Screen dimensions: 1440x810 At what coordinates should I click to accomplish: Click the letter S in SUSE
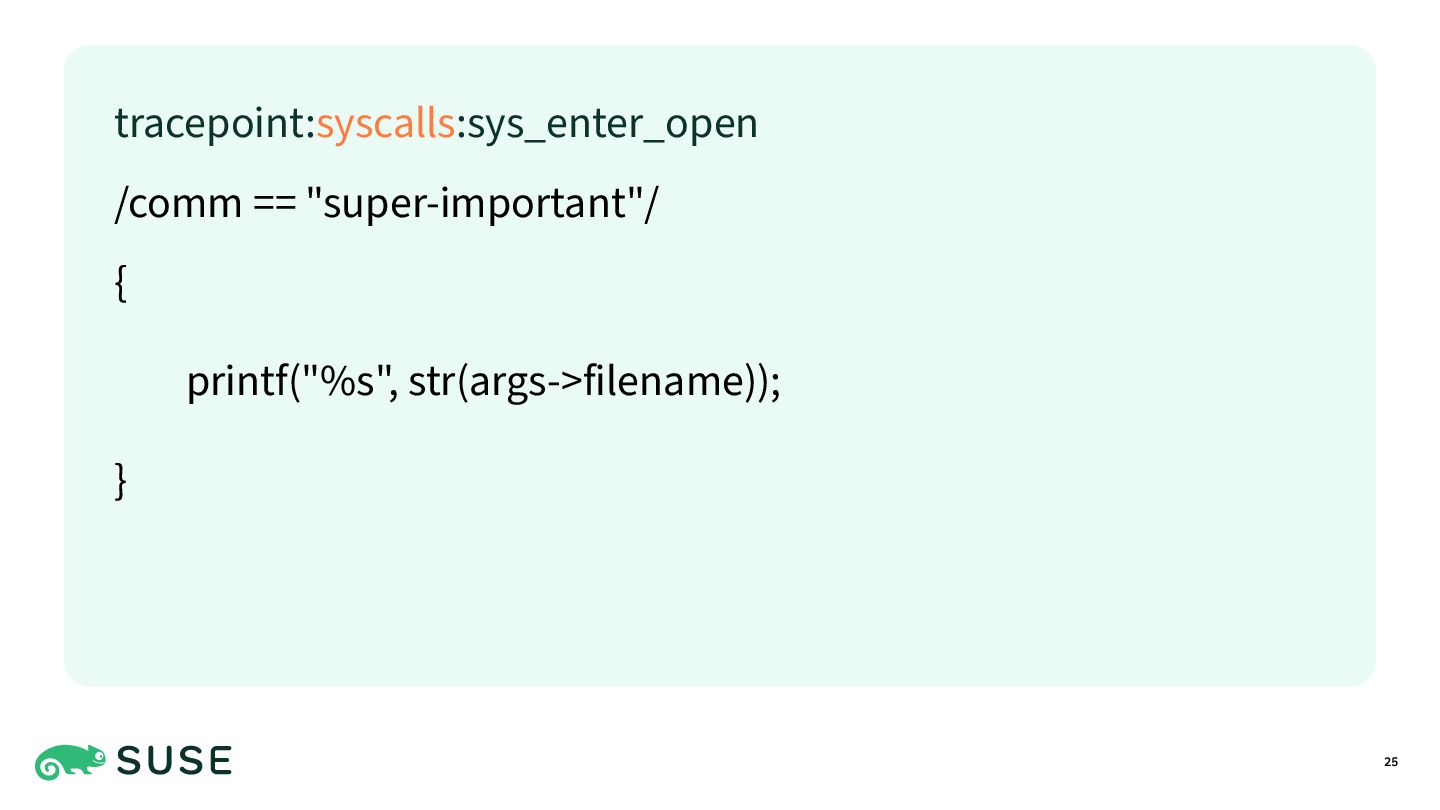pos(130,762)
